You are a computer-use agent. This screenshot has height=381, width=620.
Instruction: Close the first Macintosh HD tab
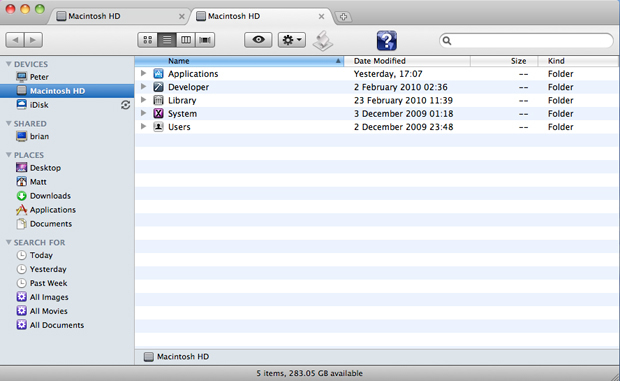coord(181,17)
